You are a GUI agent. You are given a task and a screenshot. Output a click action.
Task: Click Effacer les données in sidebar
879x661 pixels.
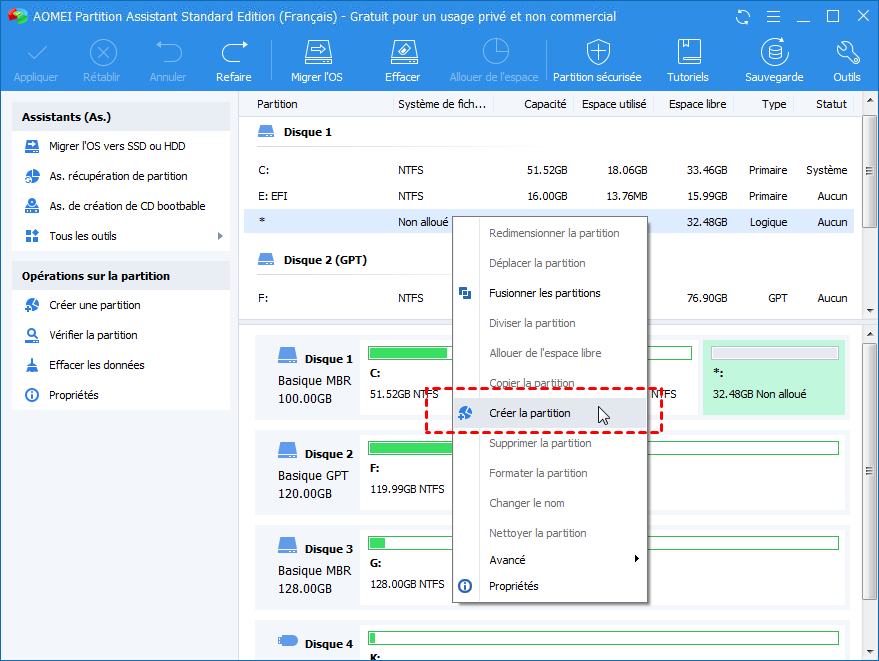(x=96, y=365)
